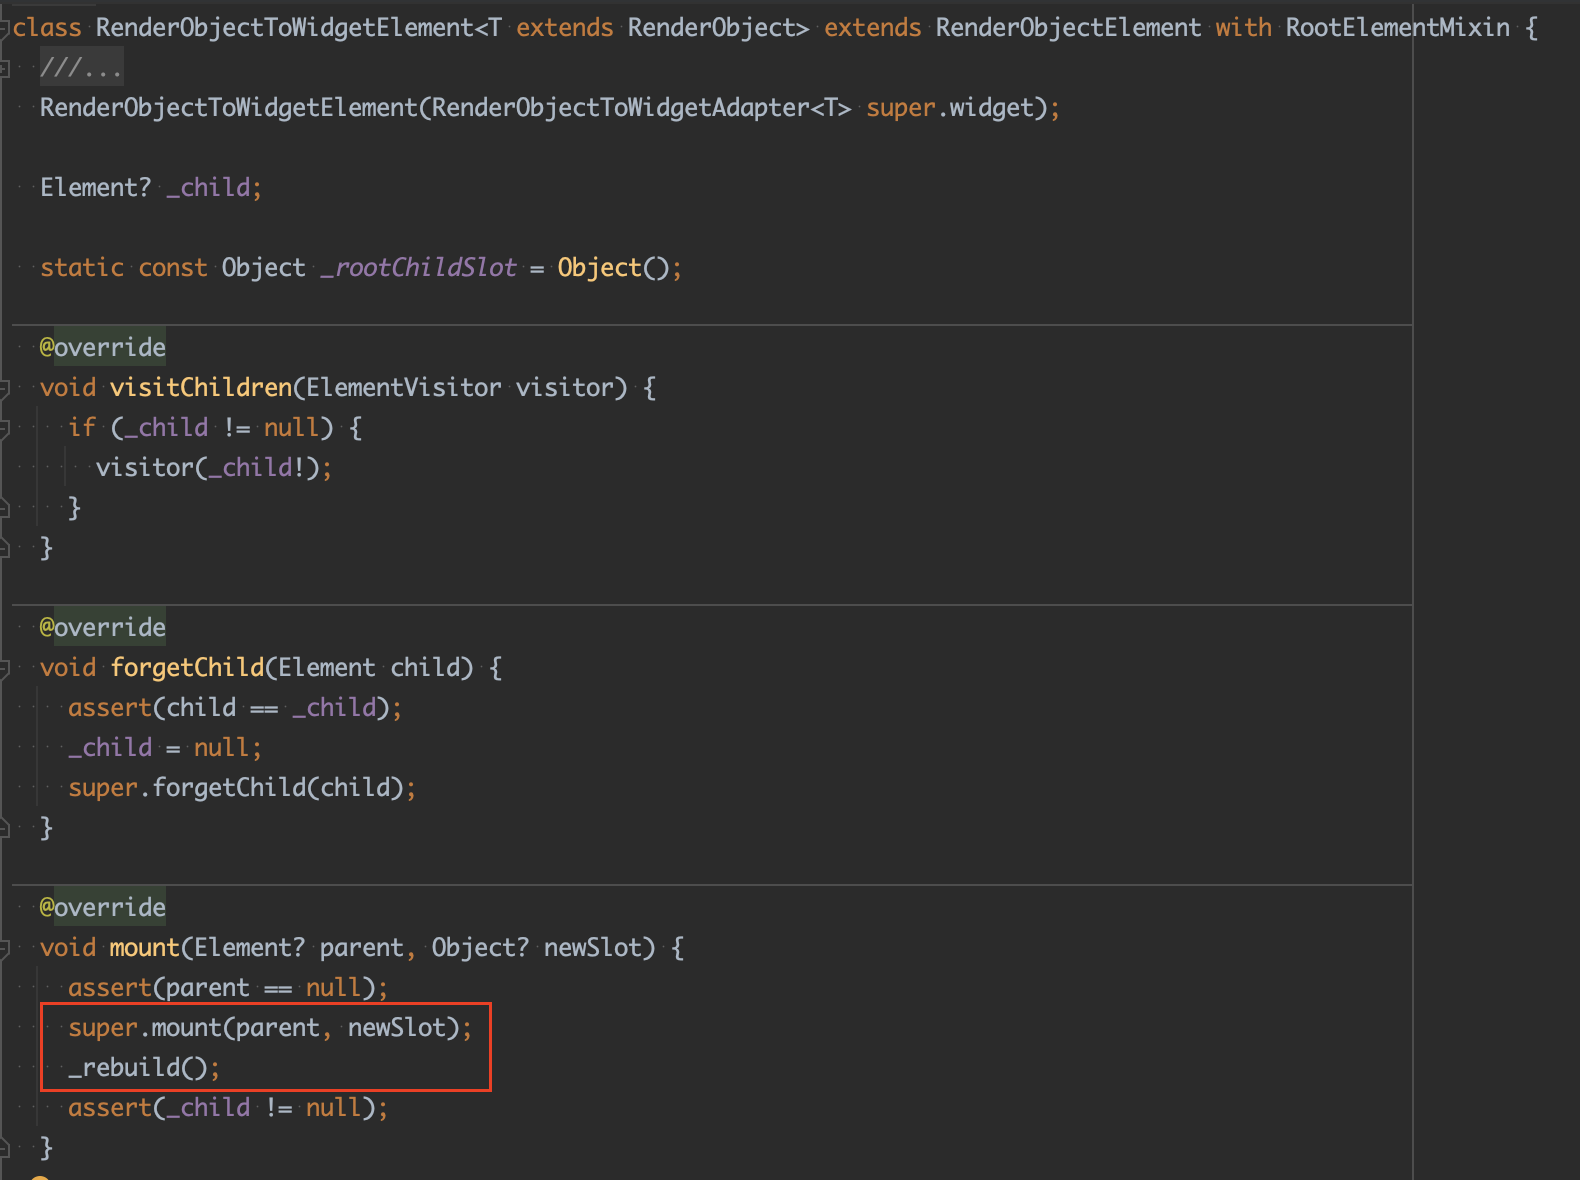Click 'super.forgetChild(child);' call

pyautogui.click(x=242, y=787)
